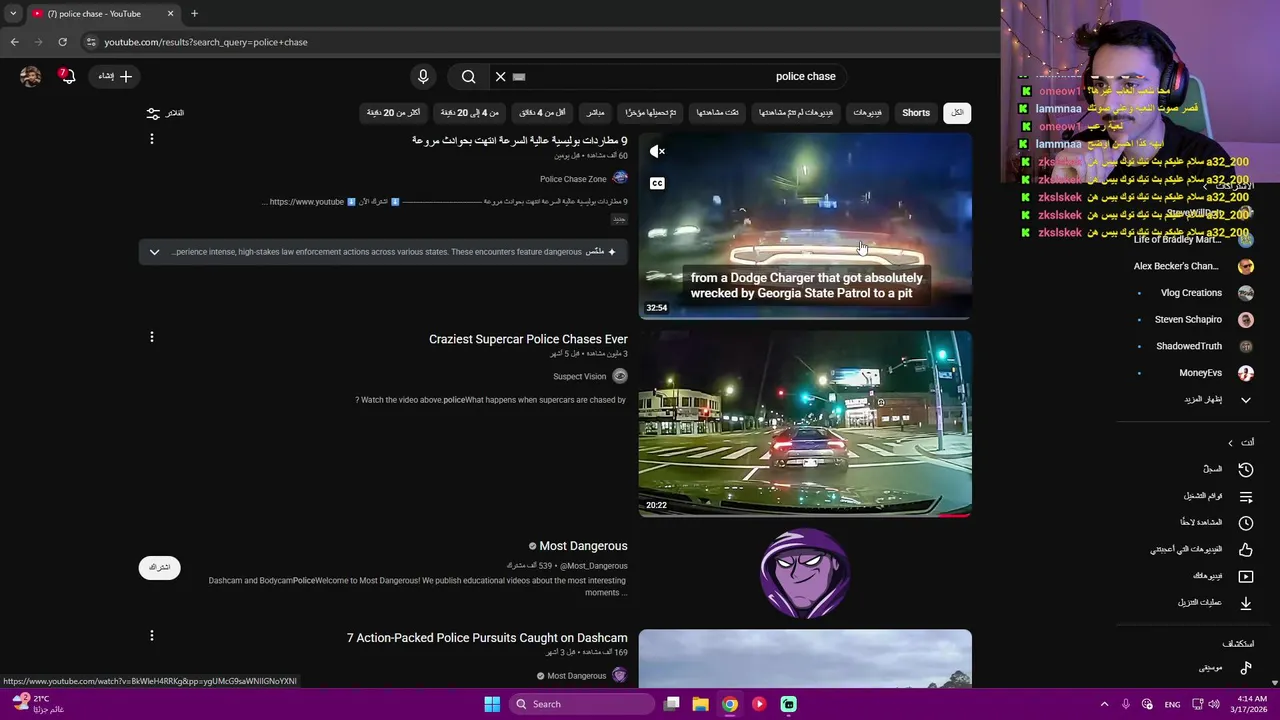Image resolution: width=1280 pixels, height=720 pixels.
Task: Open Chrome tab search dropdown
Action: point(13,14)
